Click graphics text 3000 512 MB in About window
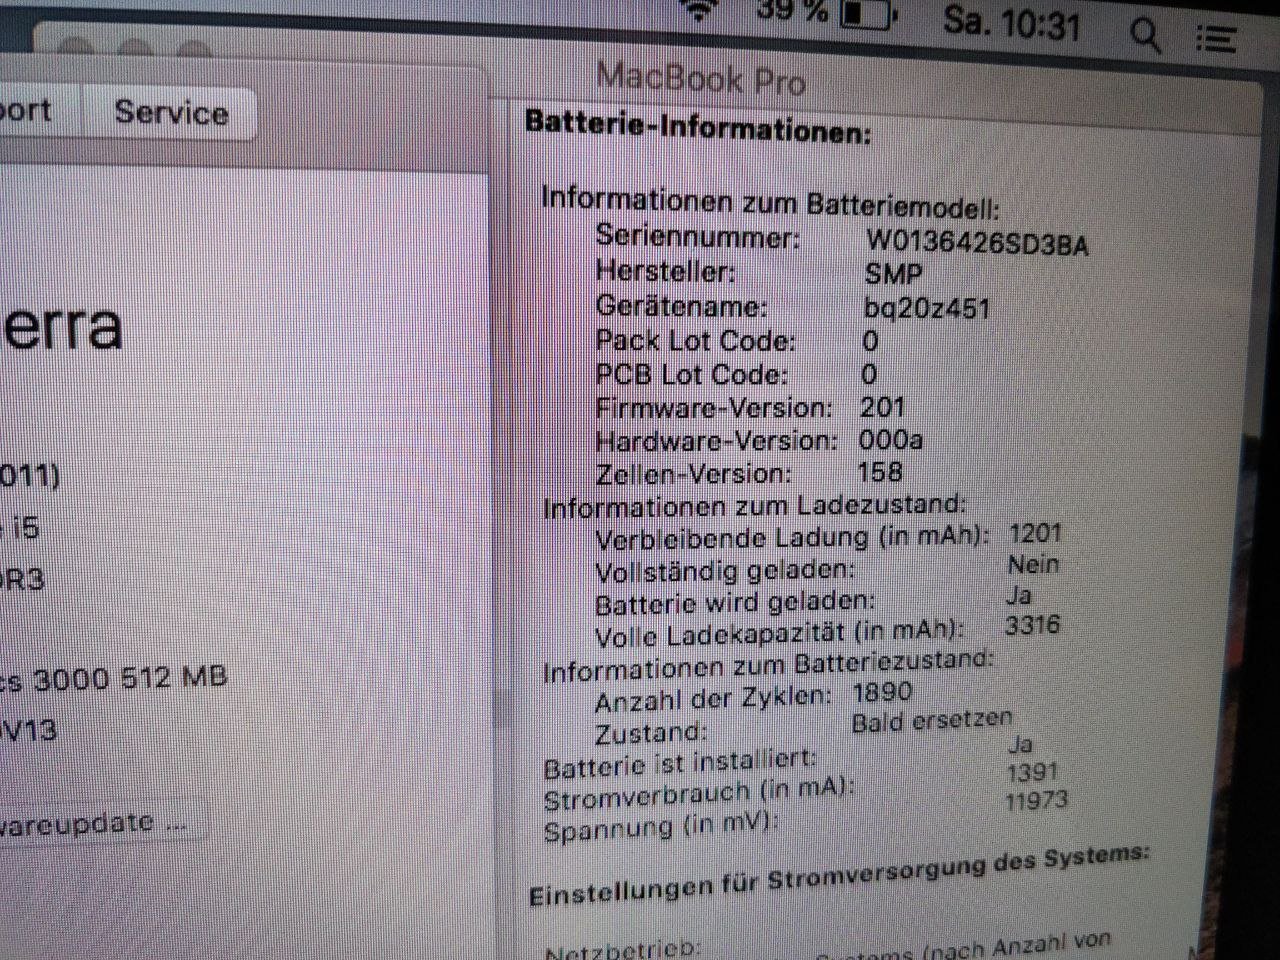 [x=130, y=679]
